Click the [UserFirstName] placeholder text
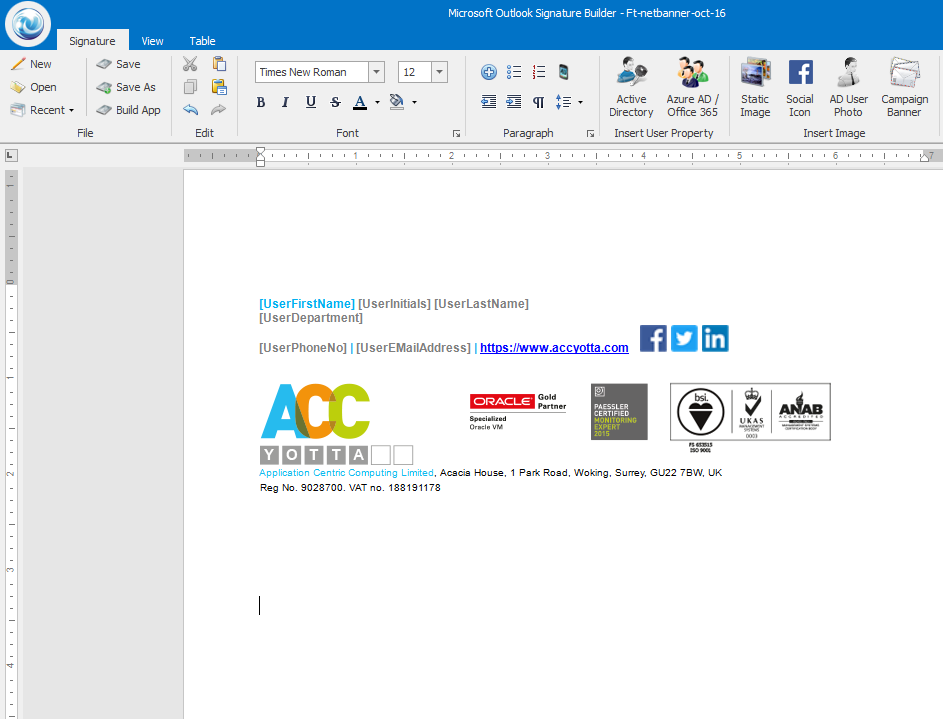This screenshot has width=943, height=719. point(307,304)
